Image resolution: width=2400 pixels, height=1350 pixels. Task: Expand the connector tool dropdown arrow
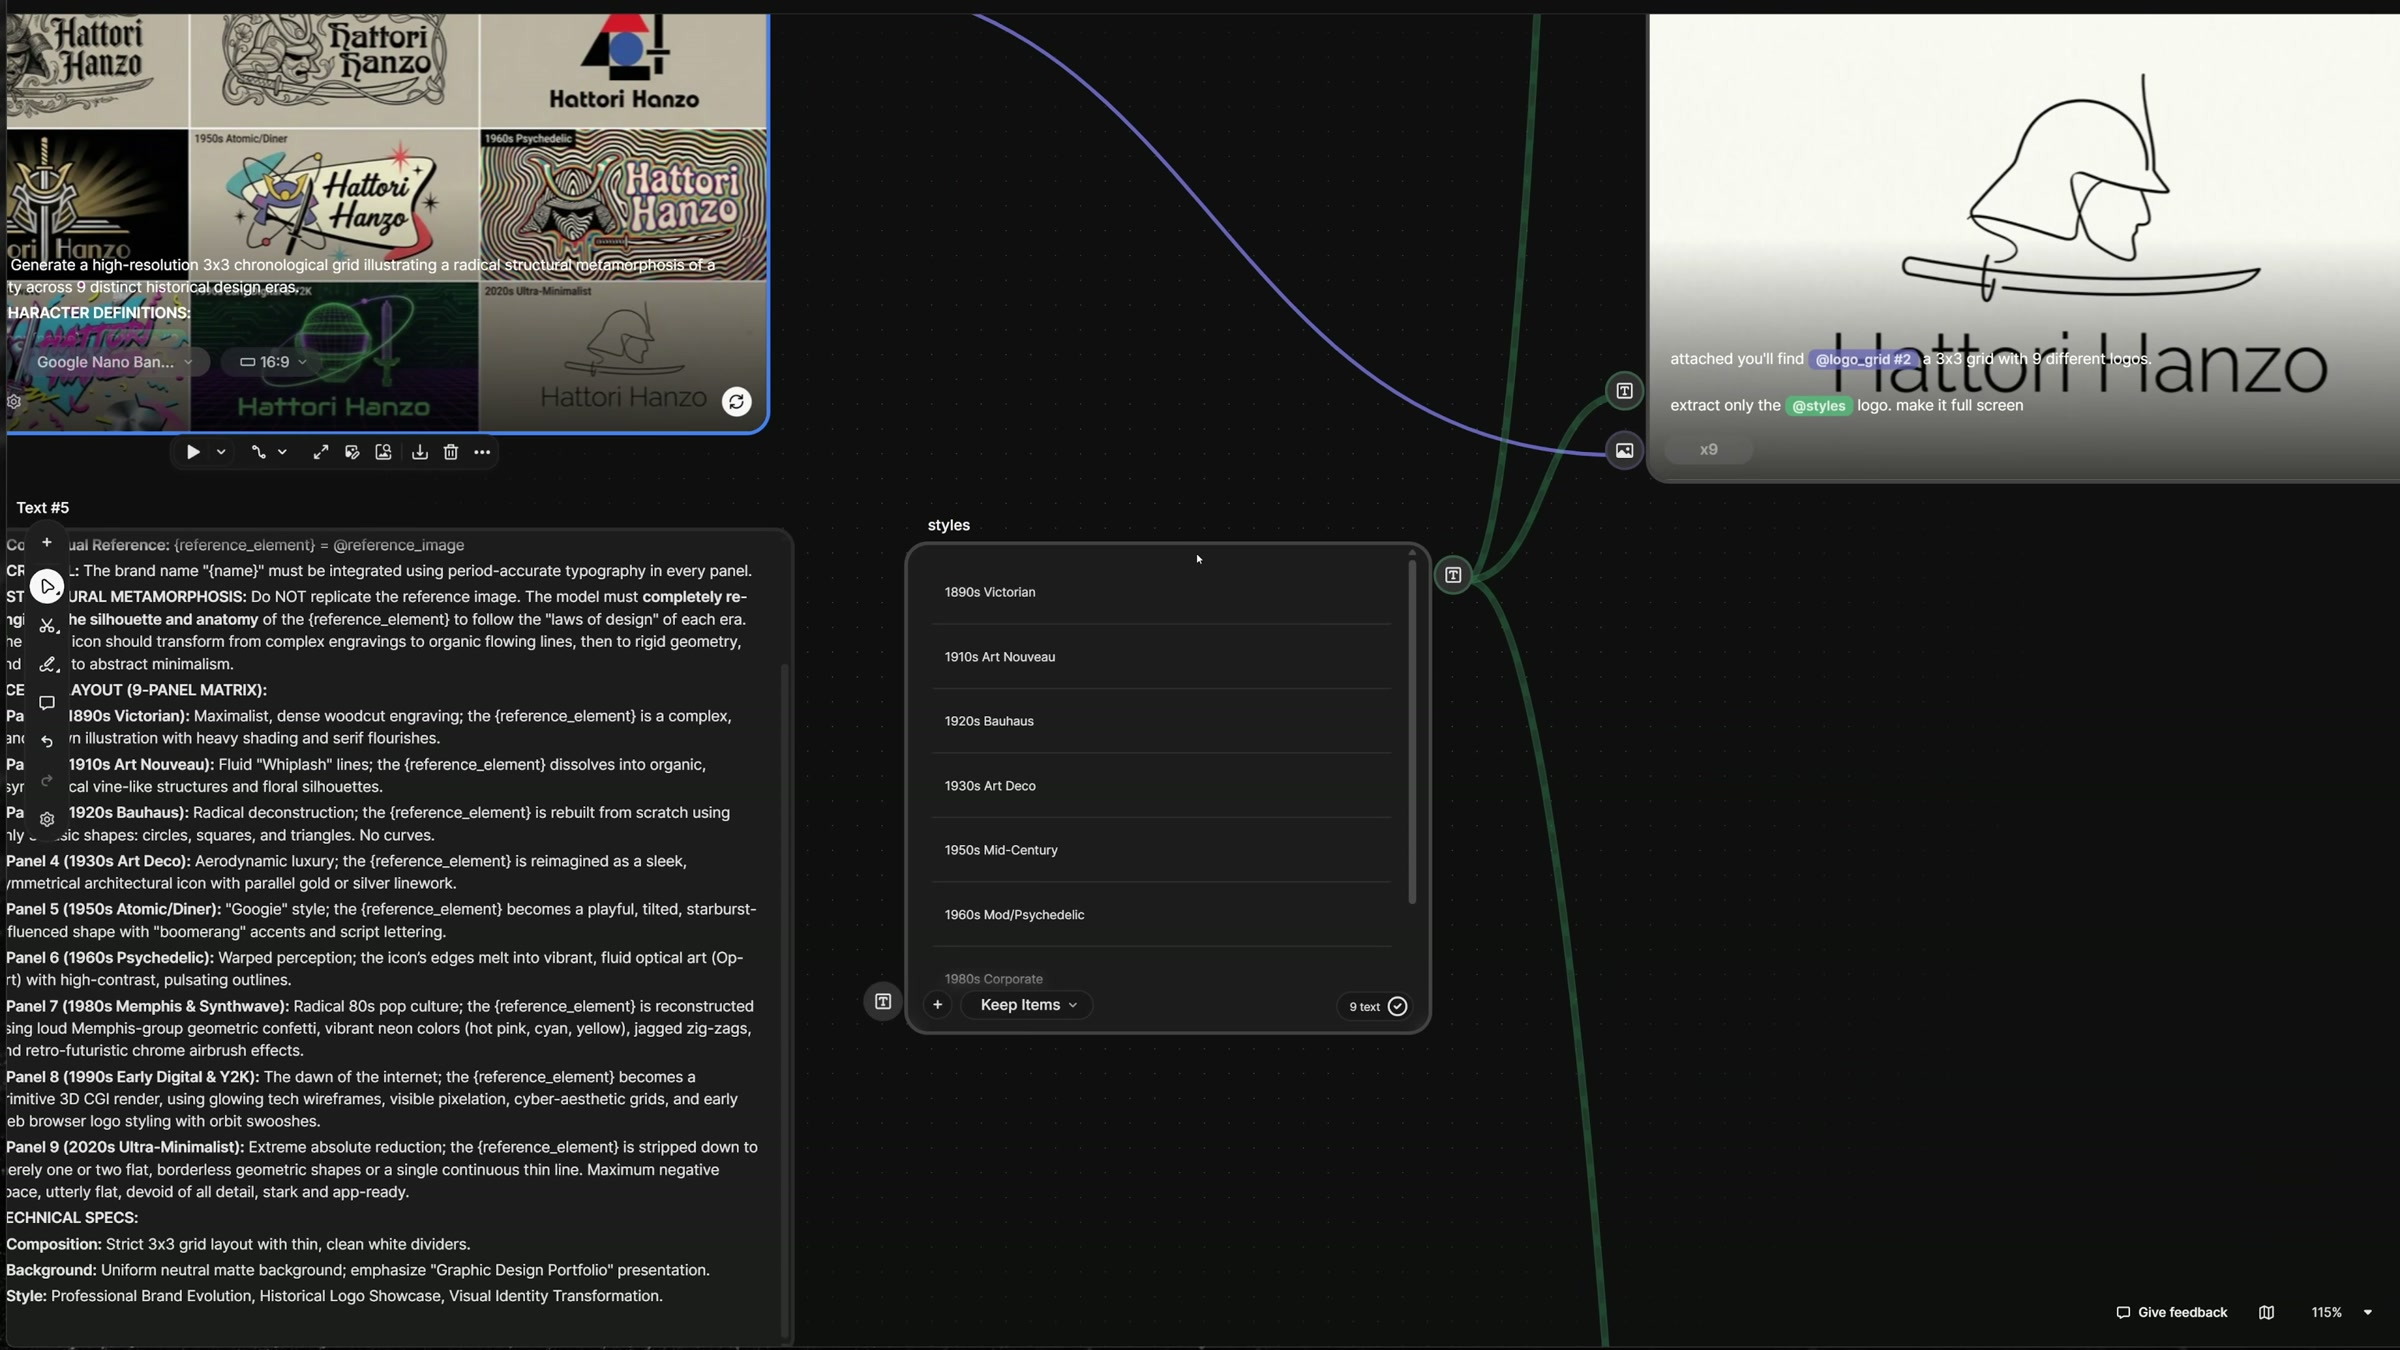283,452
